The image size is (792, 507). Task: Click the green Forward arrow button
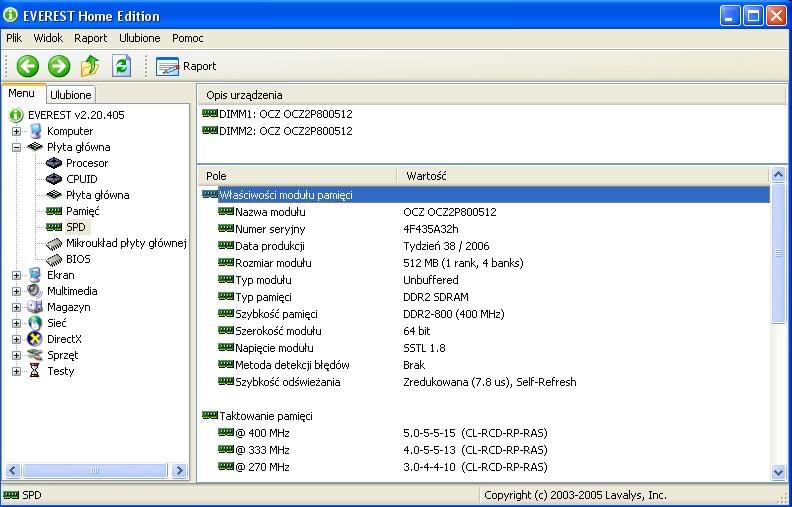coord(59,66)
